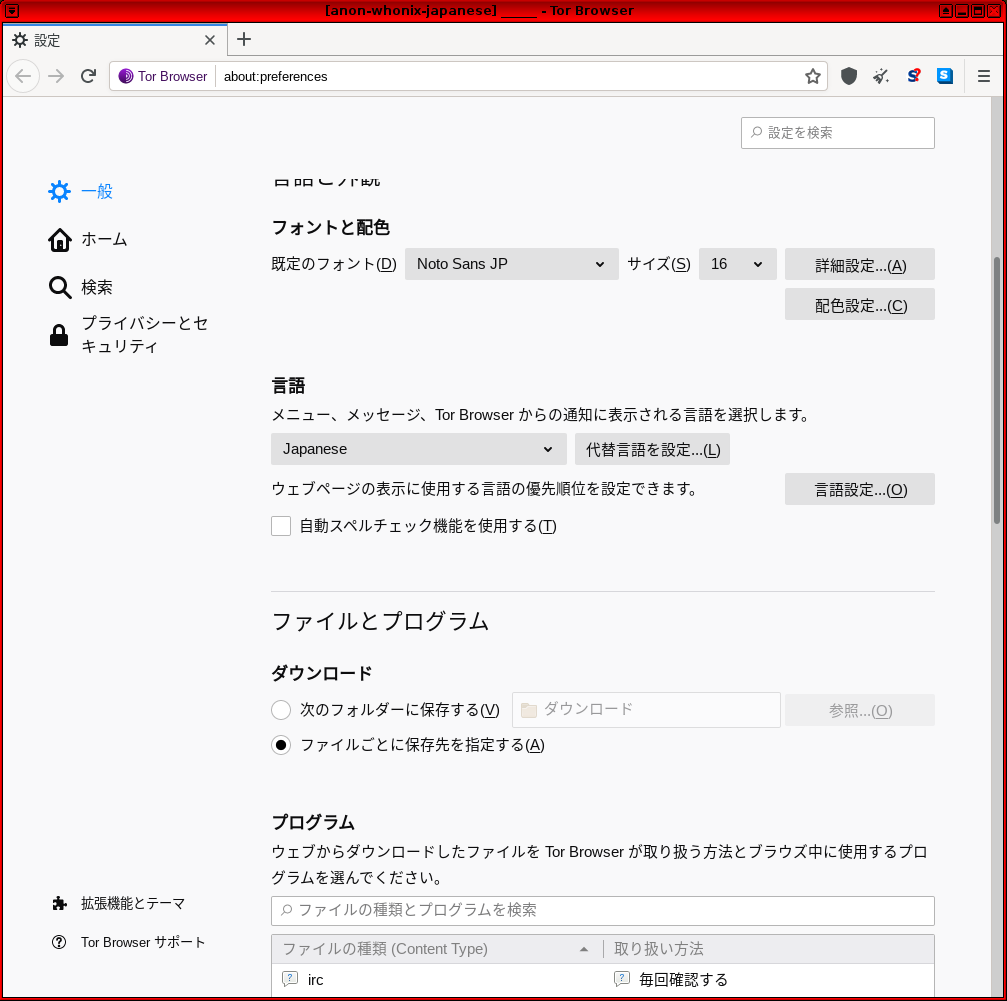Screen dimensions: 1007x1001
Task: Click the reload page icon
Action: 88,76
